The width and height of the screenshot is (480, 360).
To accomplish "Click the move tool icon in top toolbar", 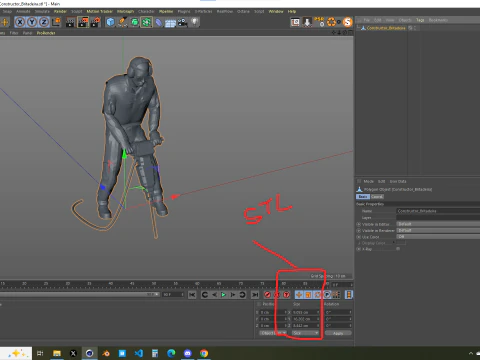I will [x=5, y=22].
